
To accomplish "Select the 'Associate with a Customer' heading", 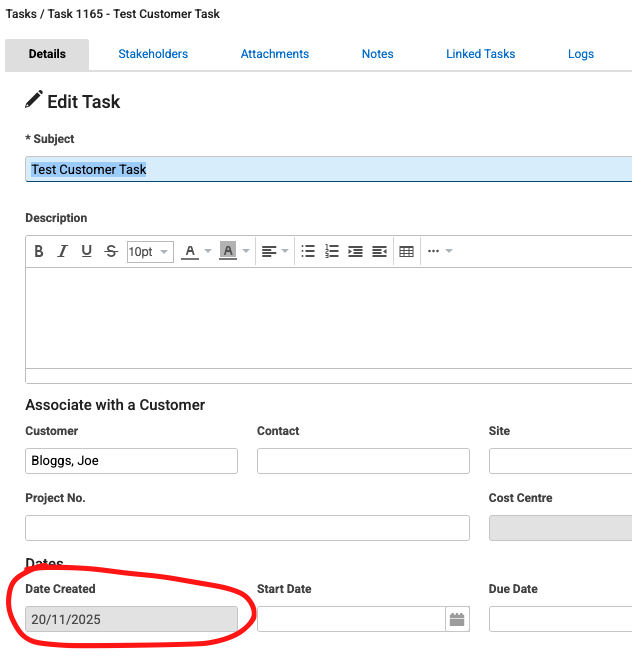I will (115, 405).
